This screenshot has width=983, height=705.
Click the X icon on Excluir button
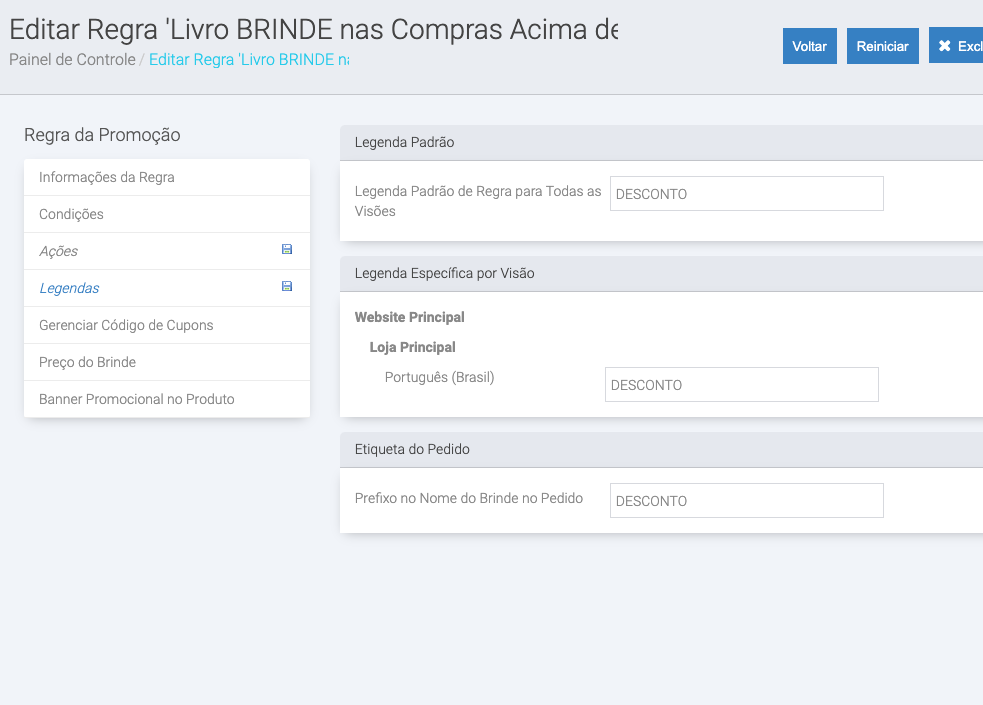pyautogui.click(x=944, y=46)
